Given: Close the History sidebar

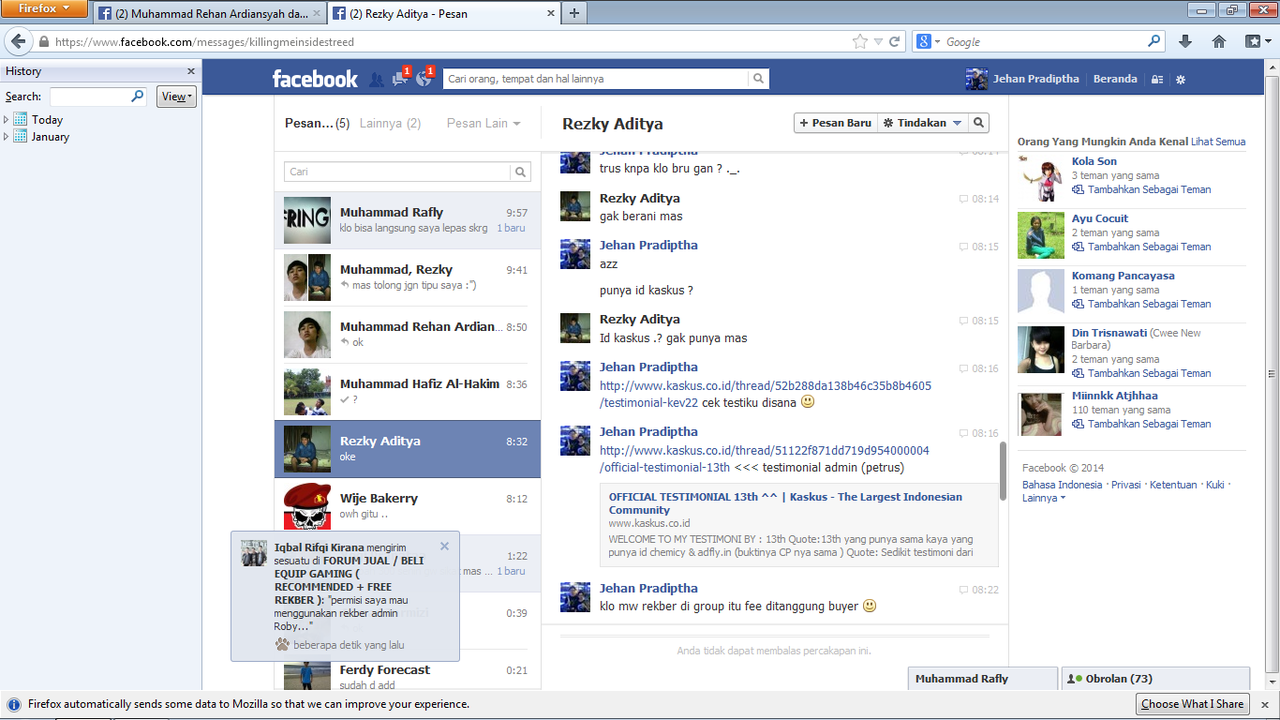Looking at the screenshot, I should click(191, 71).
